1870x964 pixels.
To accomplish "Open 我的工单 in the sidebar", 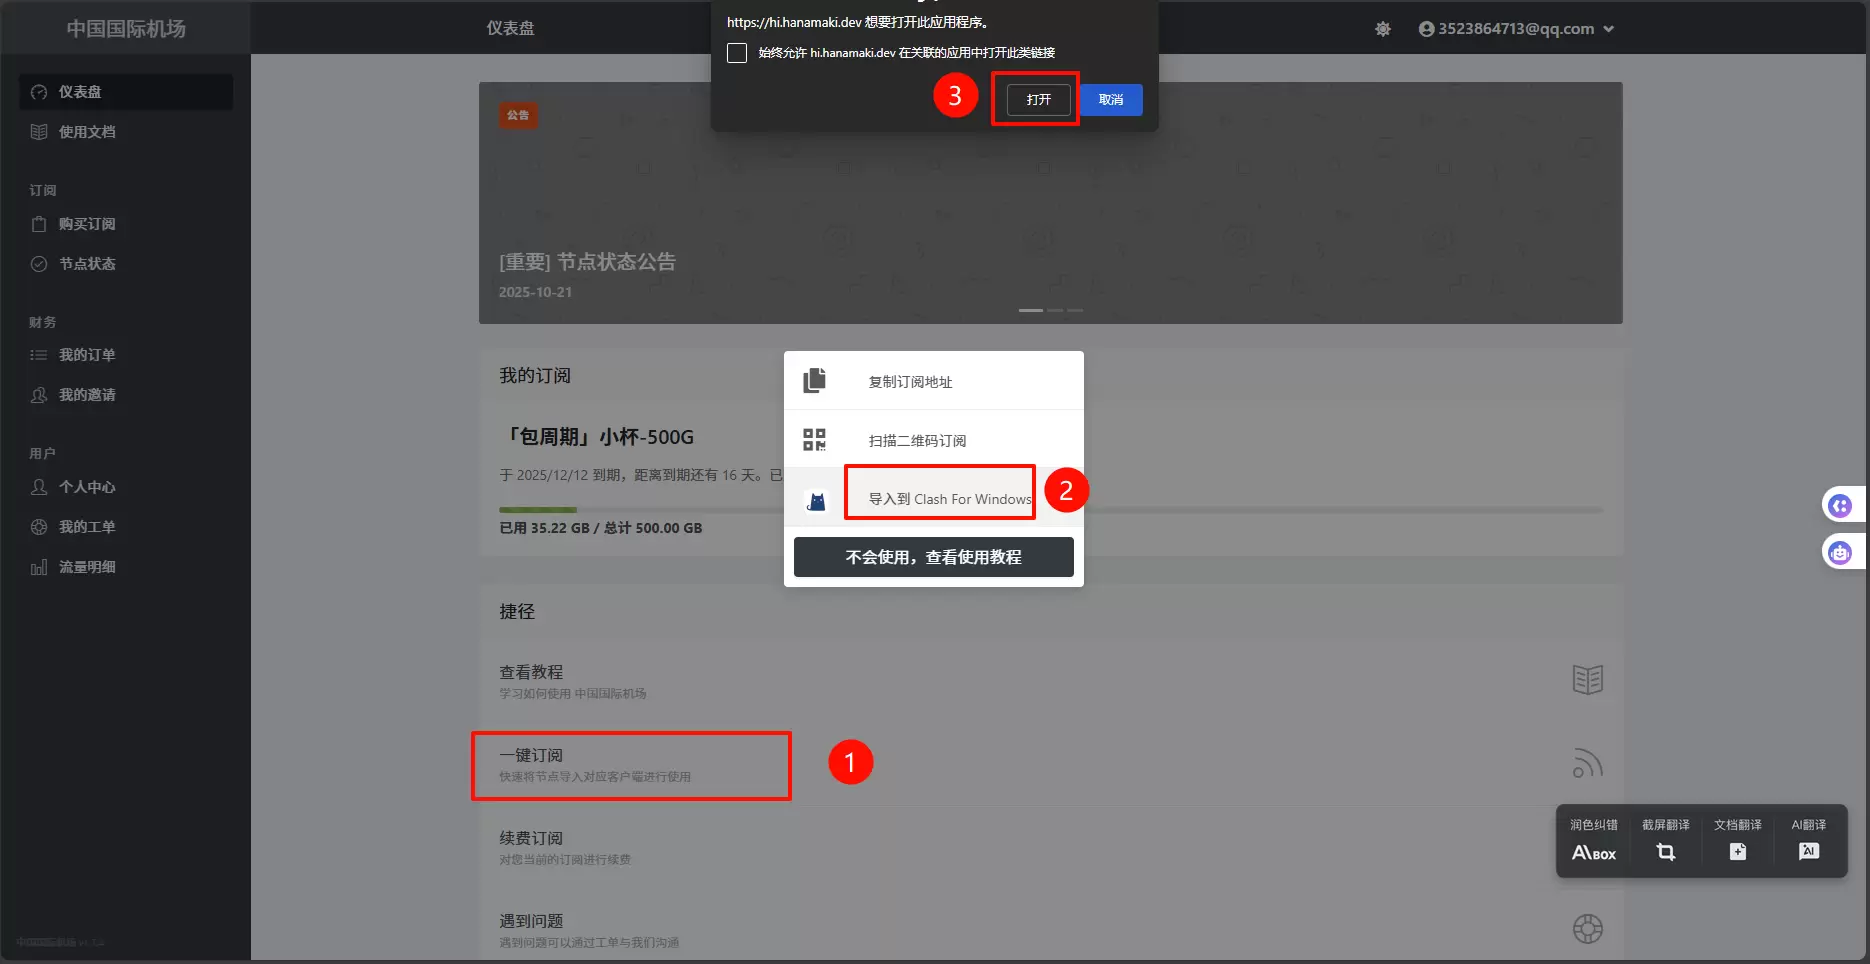I will [x=88, y=526].
